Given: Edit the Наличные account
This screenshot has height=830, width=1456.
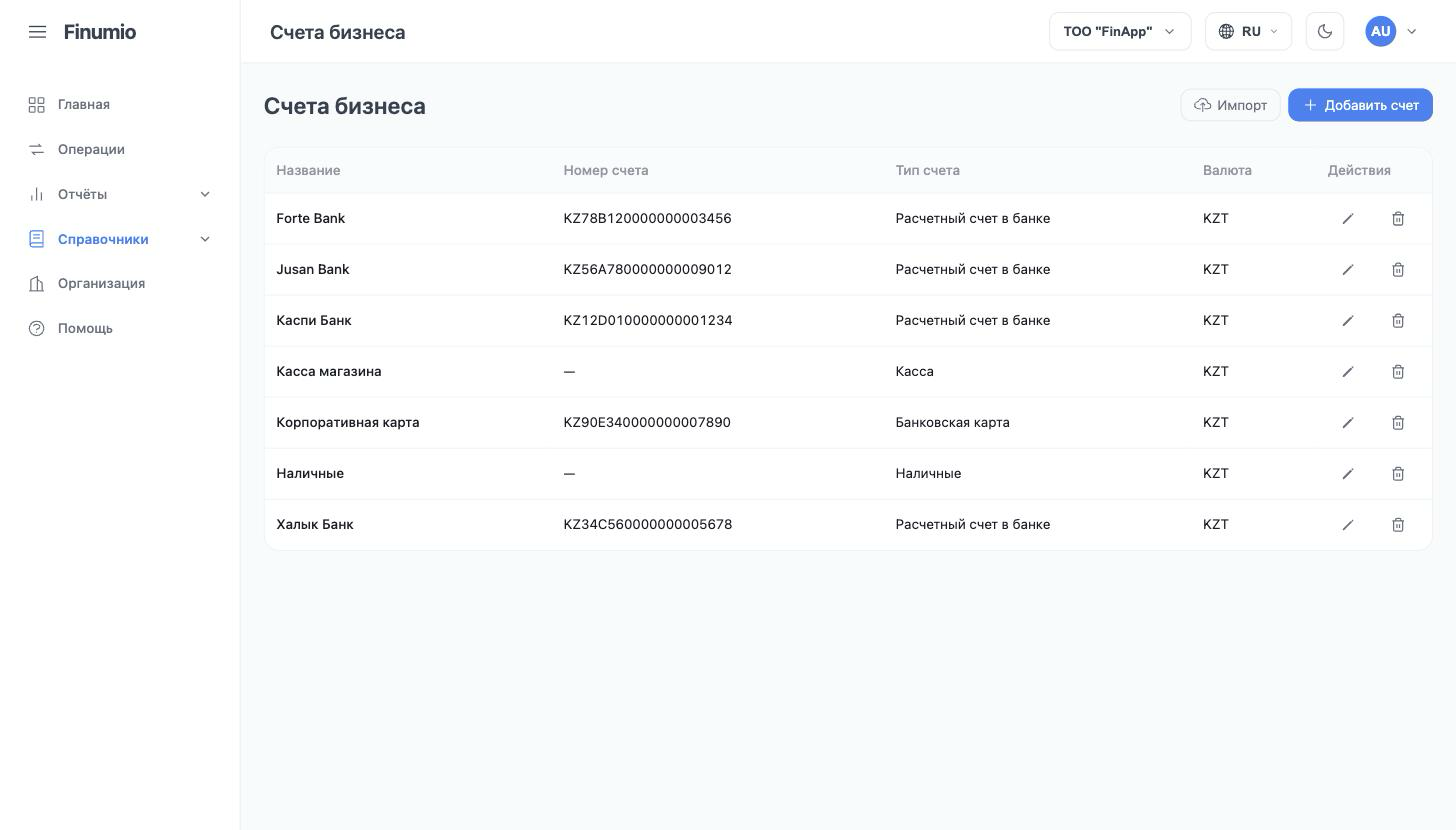Looking at the screenshot, I should point(1348,474).
